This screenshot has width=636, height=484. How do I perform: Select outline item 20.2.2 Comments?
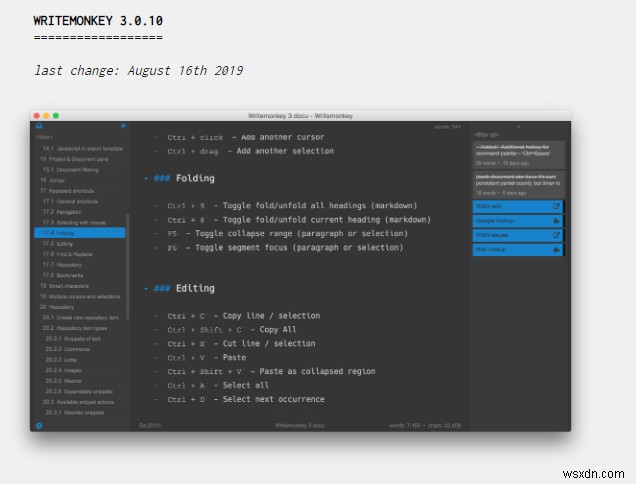67,349
